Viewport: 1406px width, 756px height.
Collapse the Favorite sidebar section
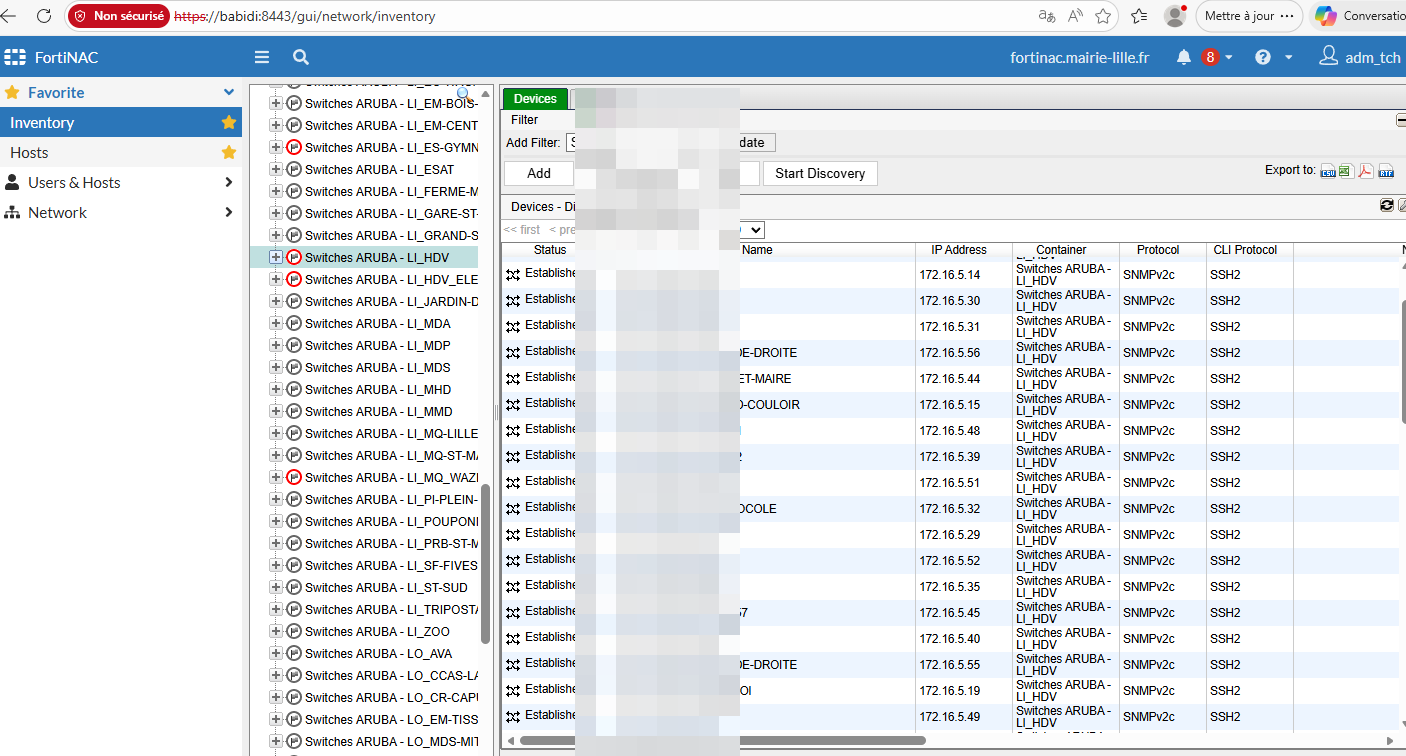pos(229,93)
